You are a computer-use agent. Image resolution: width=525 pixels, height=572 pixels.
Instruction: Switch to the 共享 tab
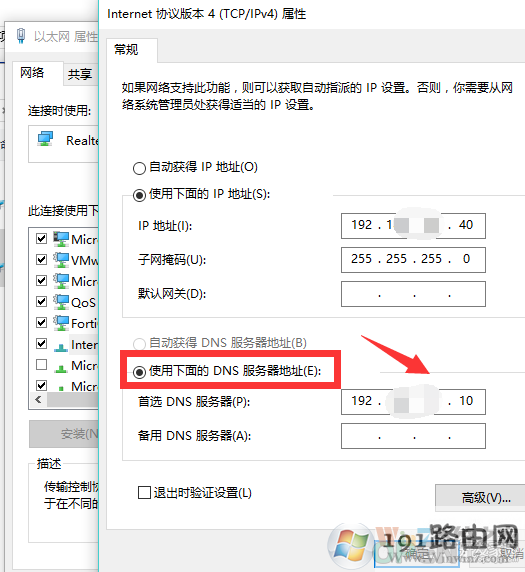click(x=80, y=74)
